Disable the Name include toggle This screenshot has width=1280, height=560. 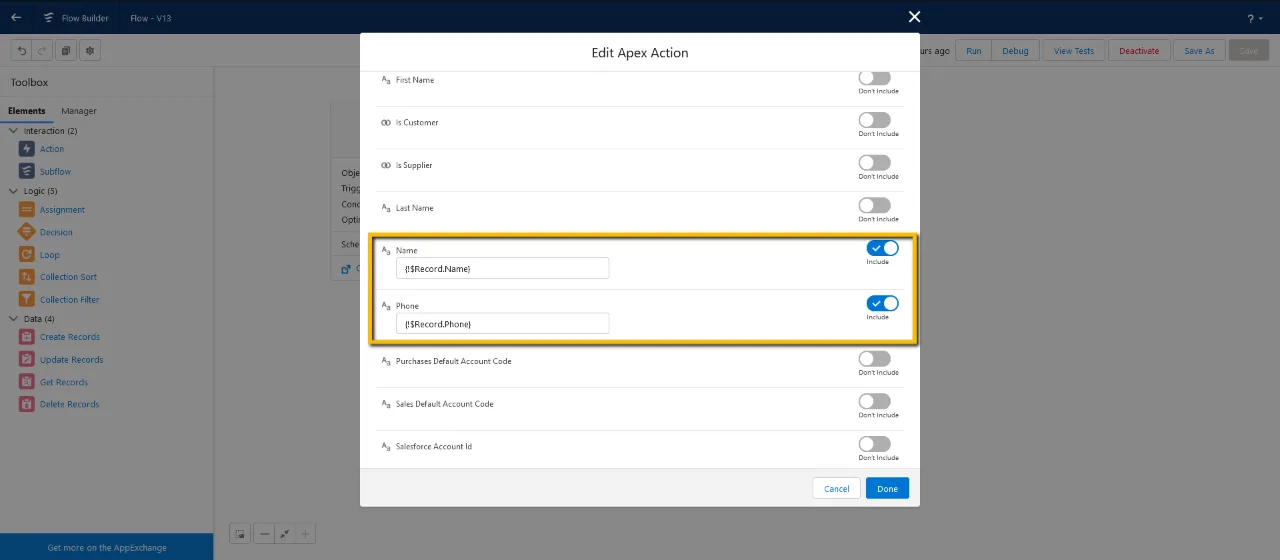pyautogui.click(x=882, y=248)
